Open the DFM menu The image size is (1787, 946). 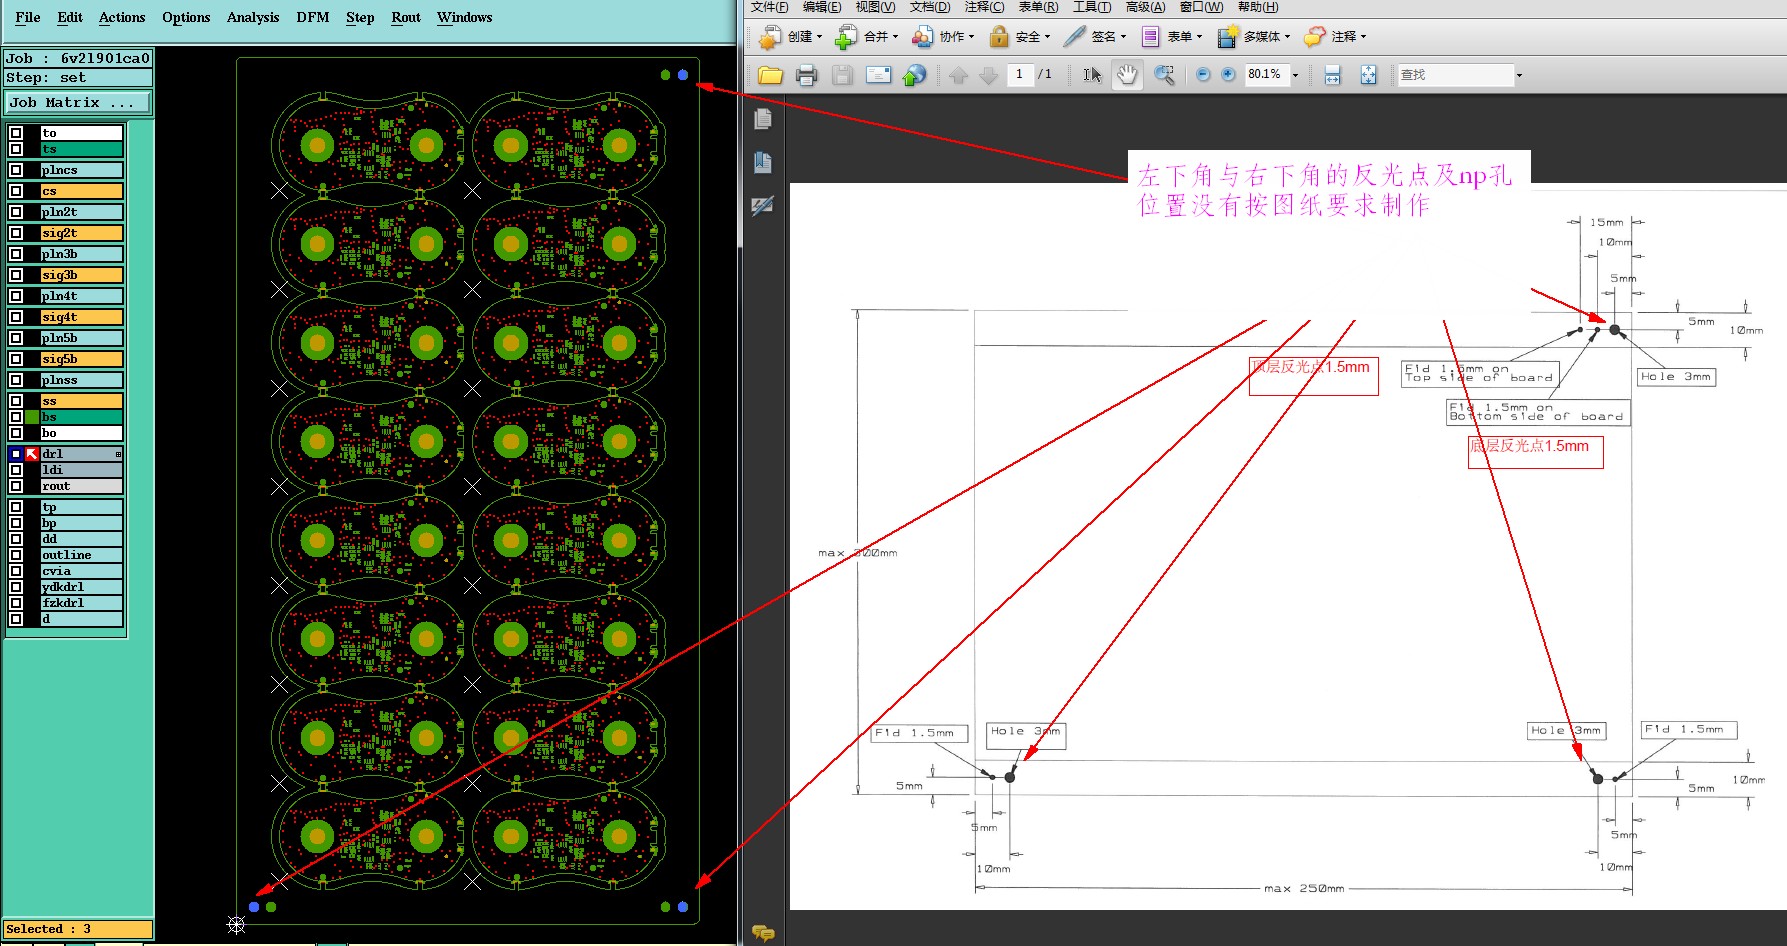pos(313,17)
